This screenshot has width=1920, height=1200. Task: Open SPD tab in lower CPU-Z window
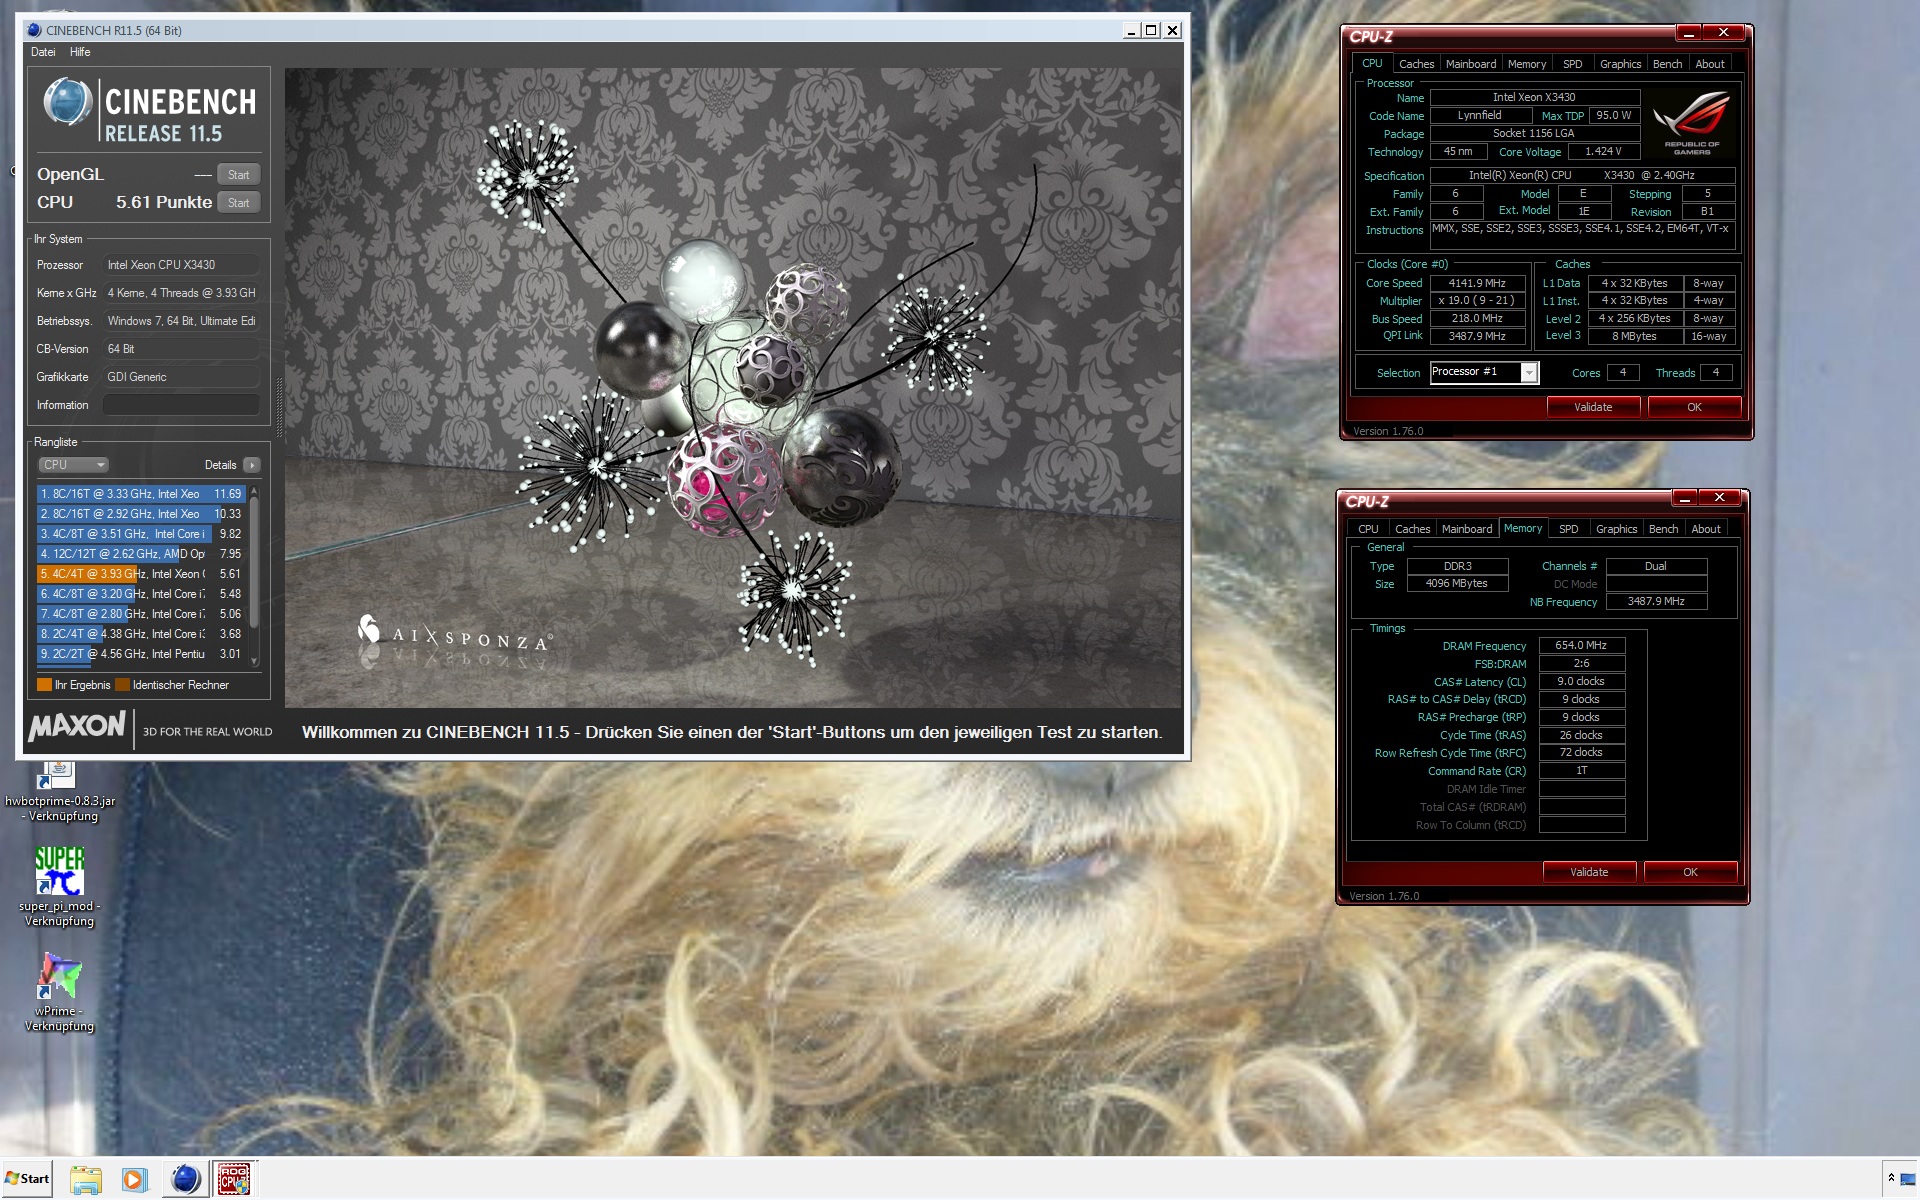click(1569, 529)
